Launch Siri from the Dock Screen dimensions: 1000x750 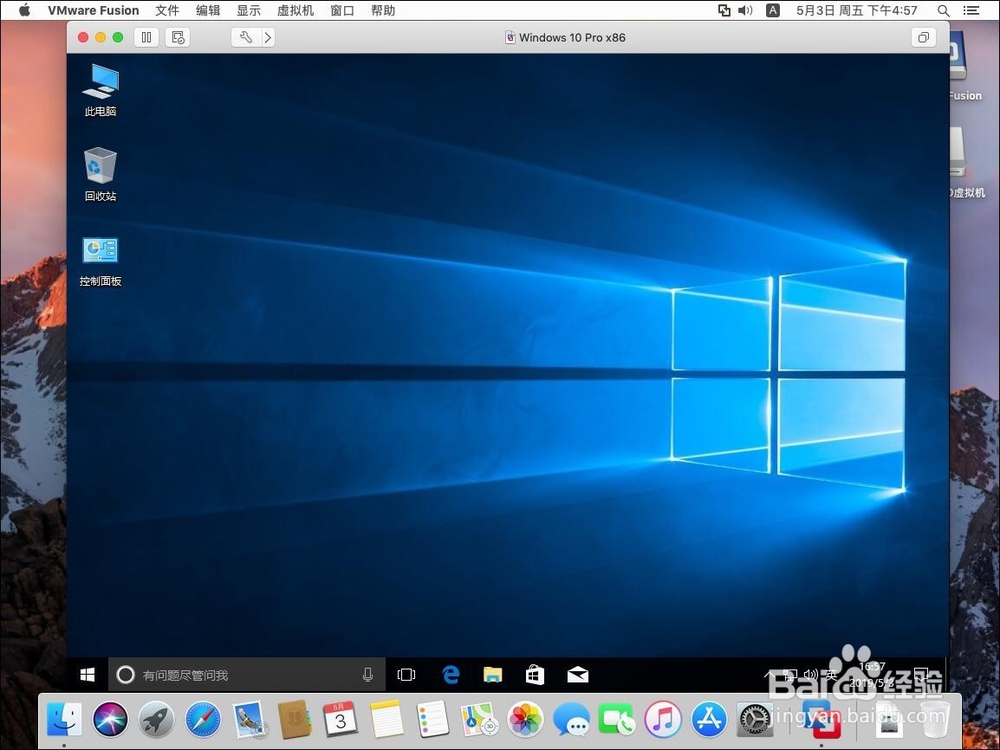[x=110, y=719]
